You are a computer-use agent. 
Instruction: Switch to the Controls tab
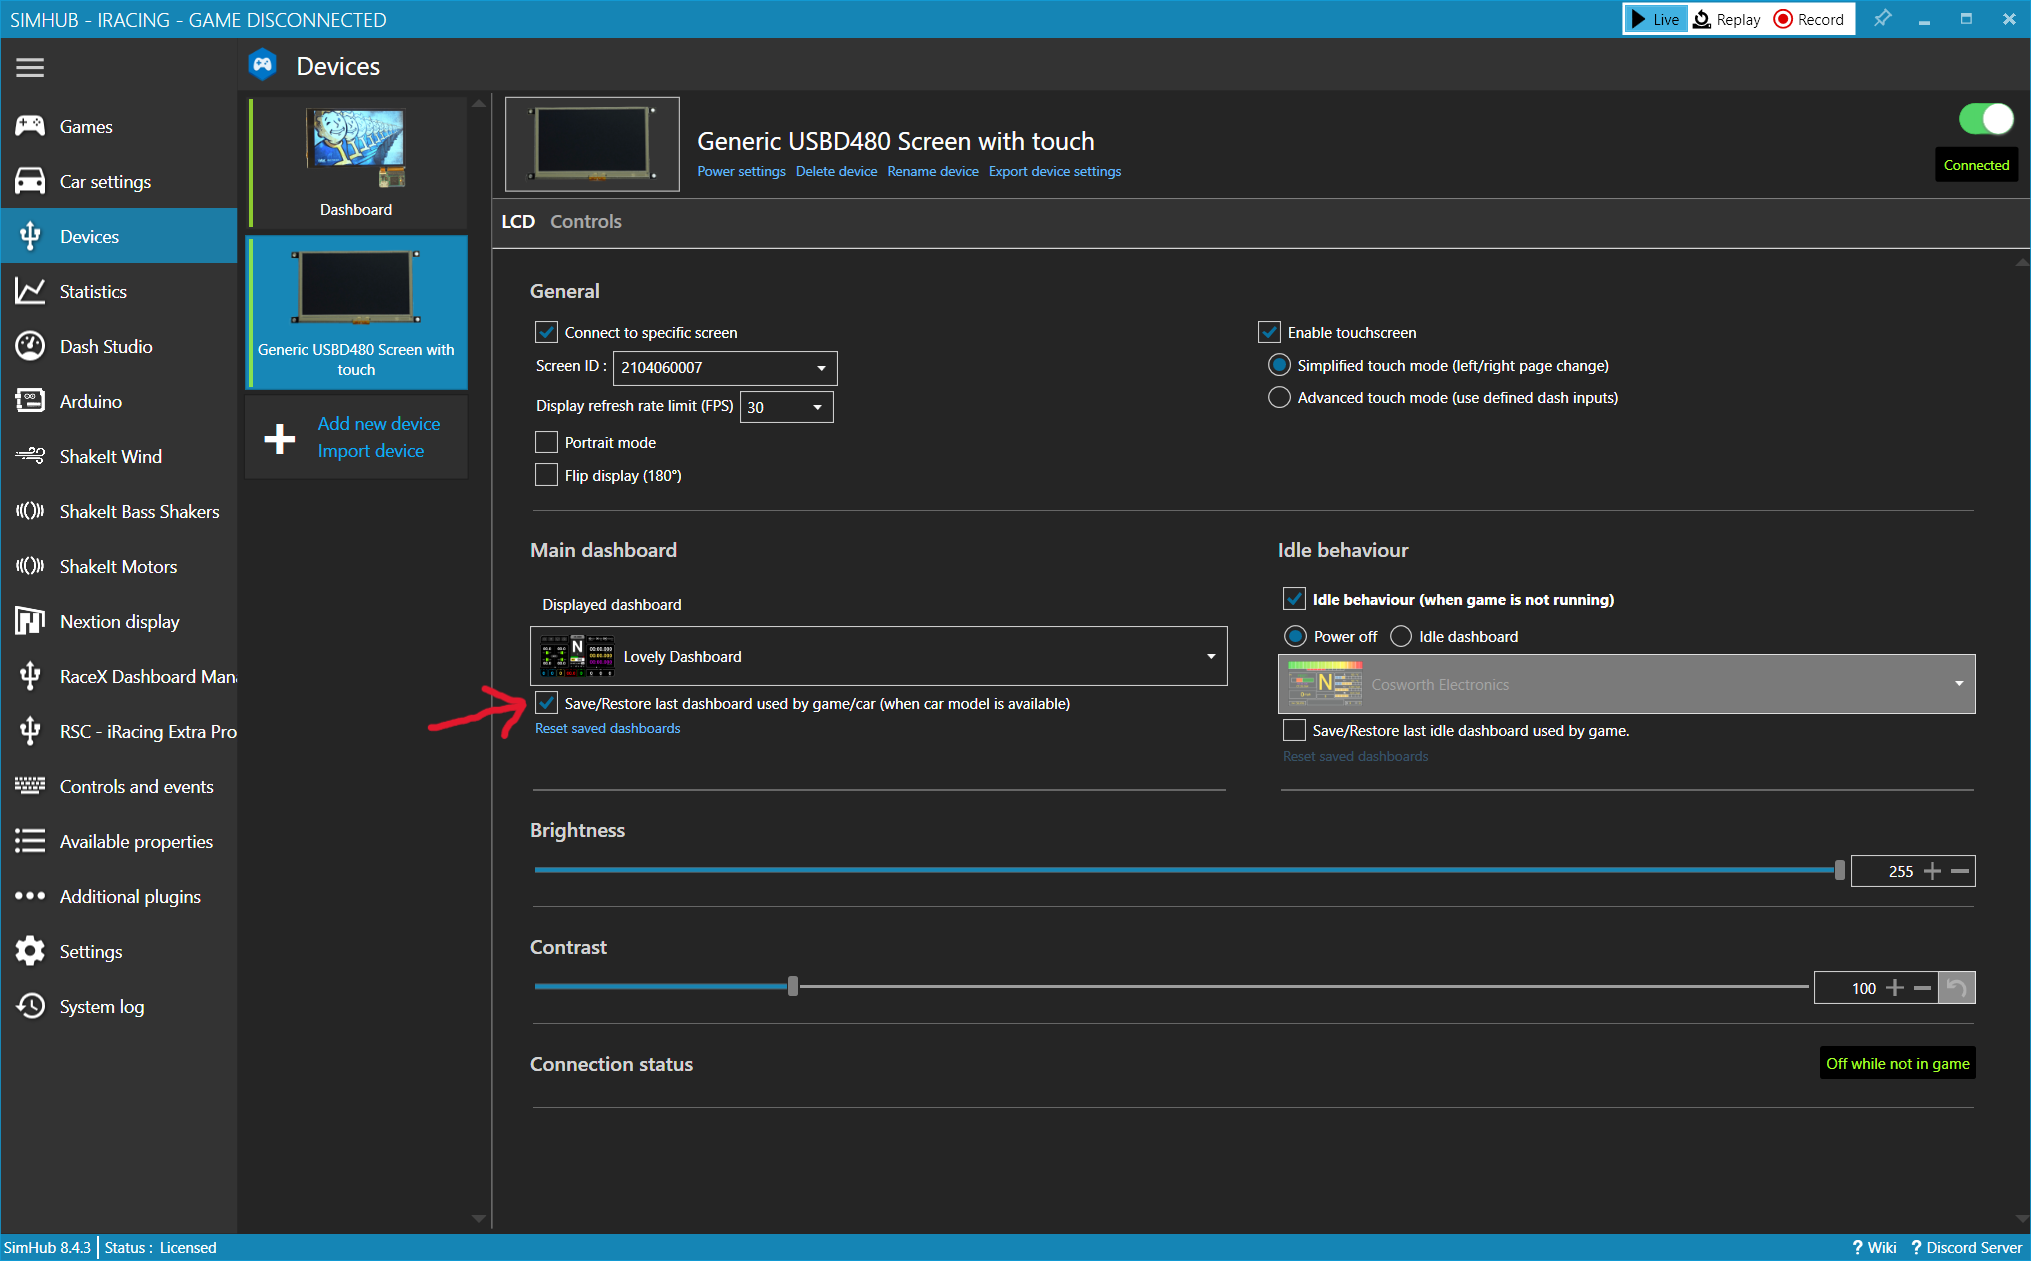(586, 221)
